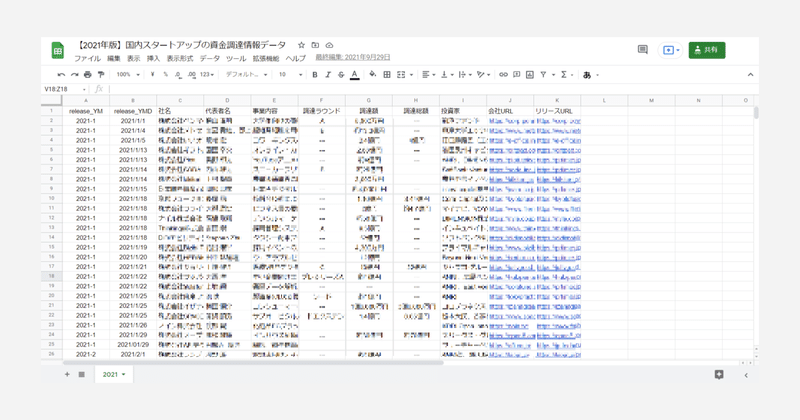Viewport: 800px width, 420px height.
Task: Open text rotation dropdown
Action: click(483, 75)
